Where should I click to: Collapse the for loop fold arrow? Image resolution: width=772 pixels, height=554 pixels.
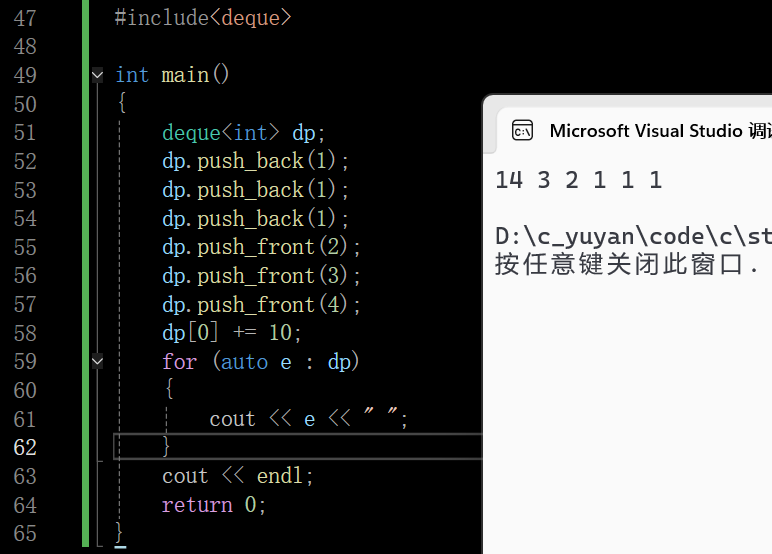pyautogui.click(x=97, y=361)
